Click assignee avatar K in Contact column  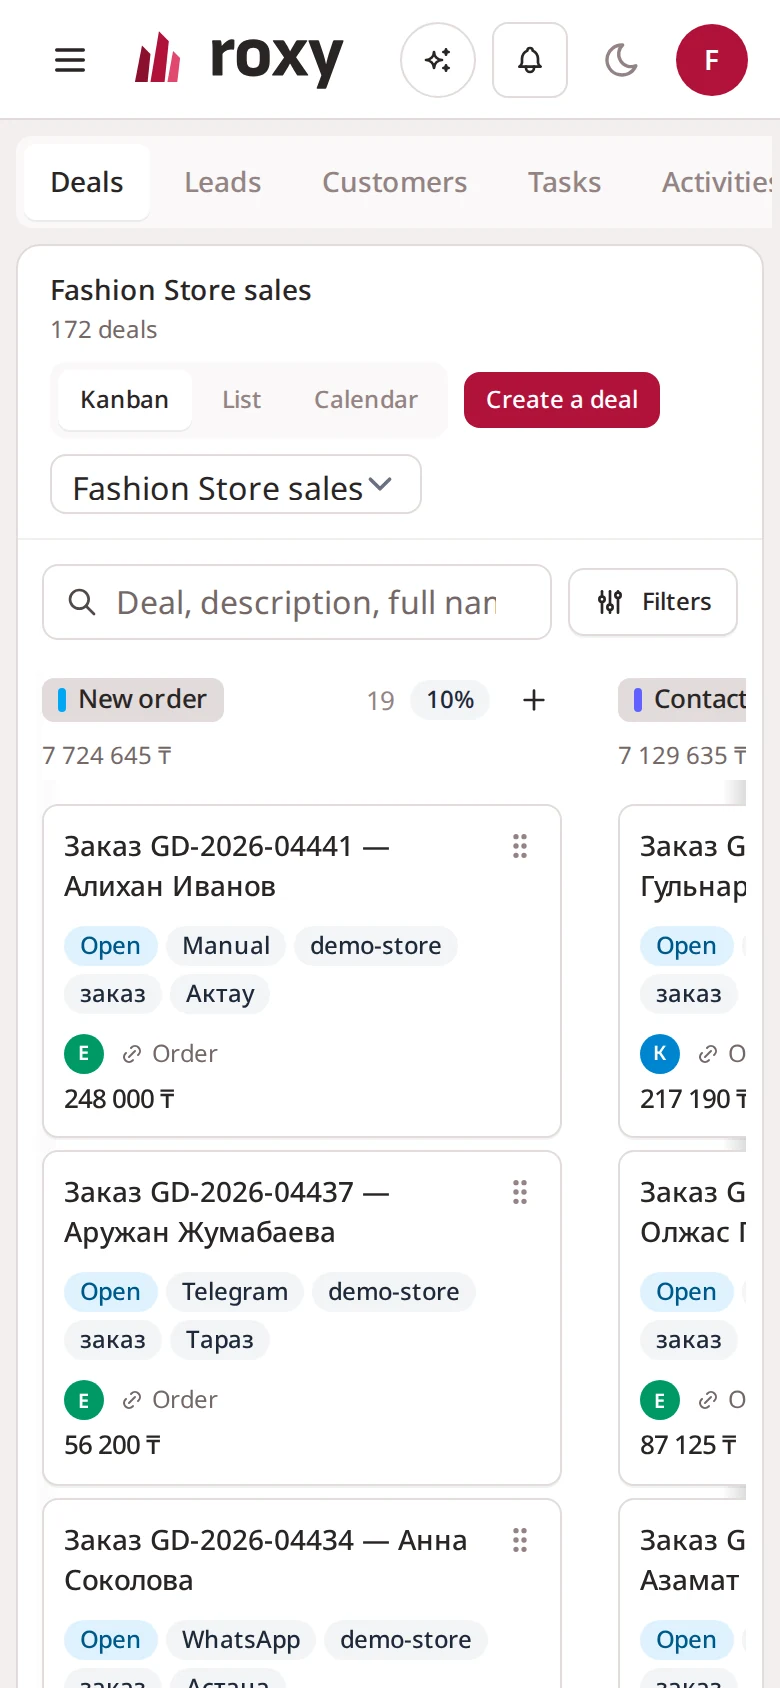(660, 1054)
